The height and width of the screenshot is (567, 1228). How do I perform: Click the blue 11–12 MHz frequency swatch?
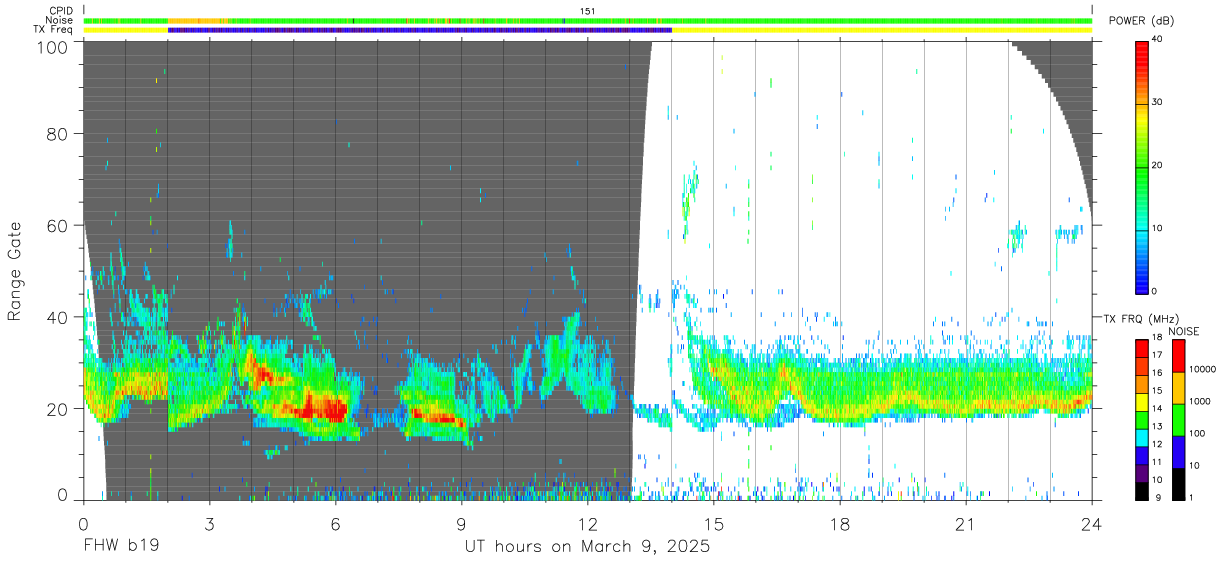[1143, 455]
